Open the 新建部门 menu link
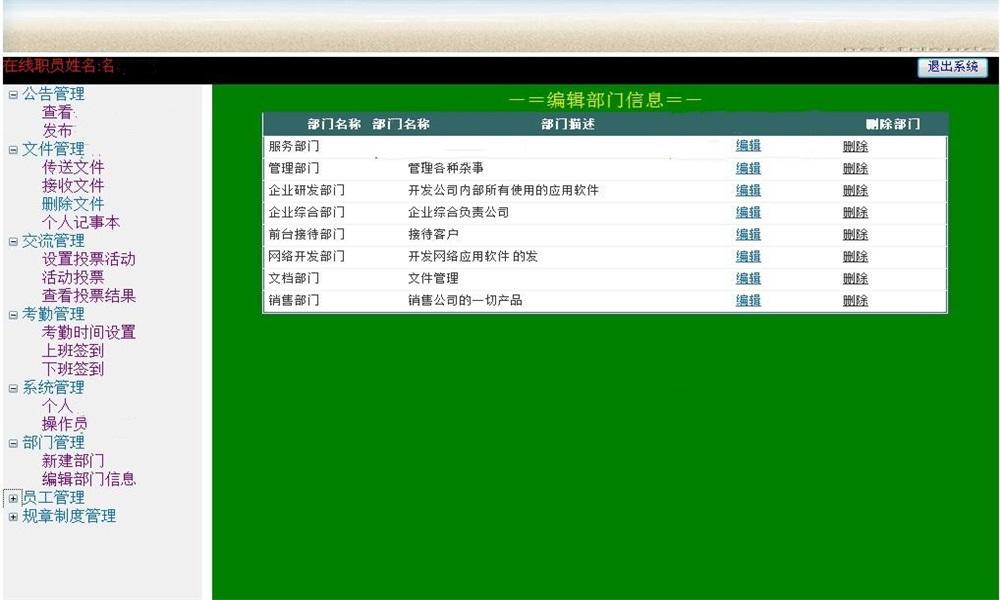The image size is (1000, 600). click(x=73, y=462)
